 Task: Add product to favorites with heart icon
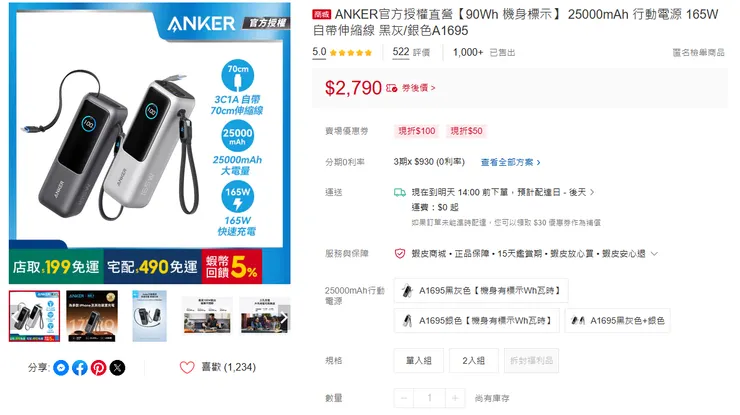coord(187,367)
